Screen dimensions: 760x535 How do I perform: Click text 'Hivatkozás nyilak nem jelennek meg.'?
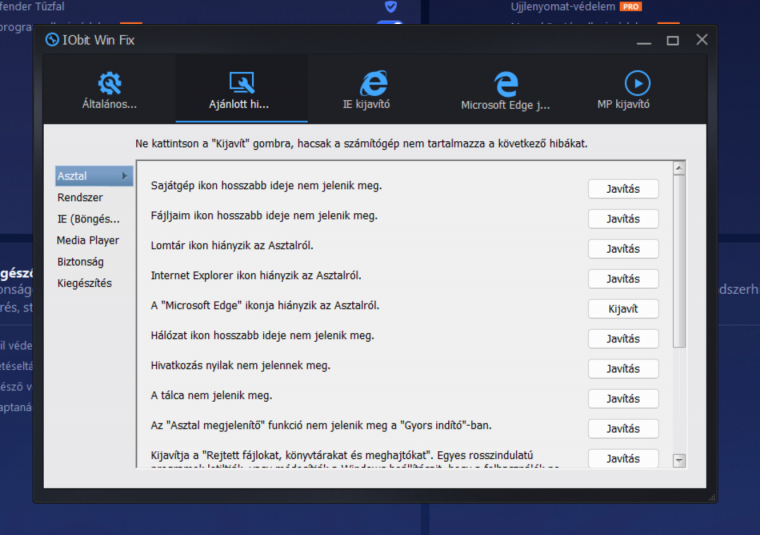pyautogui.click(x=240, y=365)
